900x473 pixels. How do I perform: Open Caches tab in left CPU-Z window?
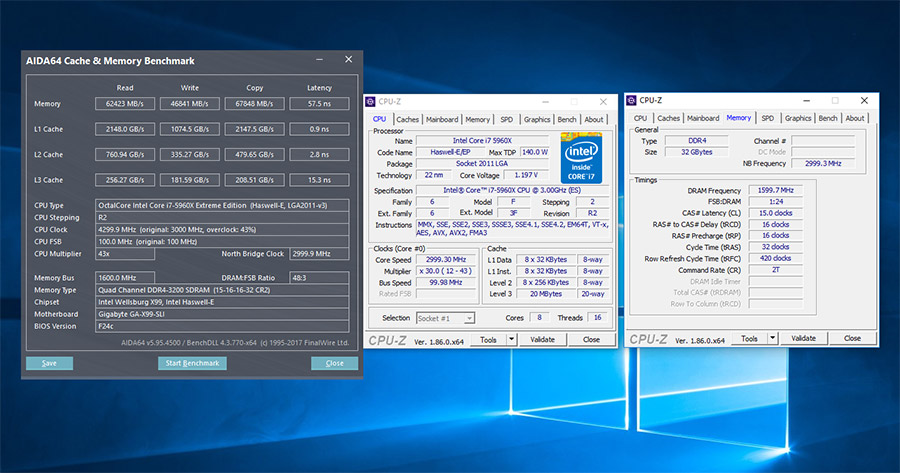[408, 119]
